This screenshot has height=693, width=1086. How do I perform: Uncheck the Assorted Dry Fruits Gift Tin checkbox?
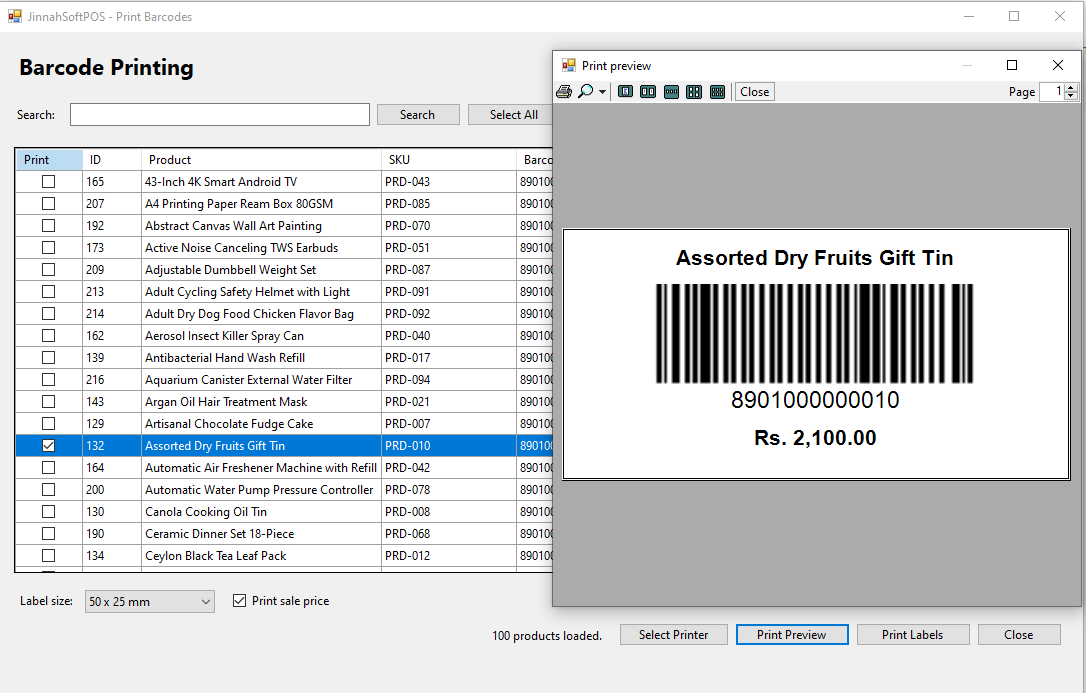[48, 446]
